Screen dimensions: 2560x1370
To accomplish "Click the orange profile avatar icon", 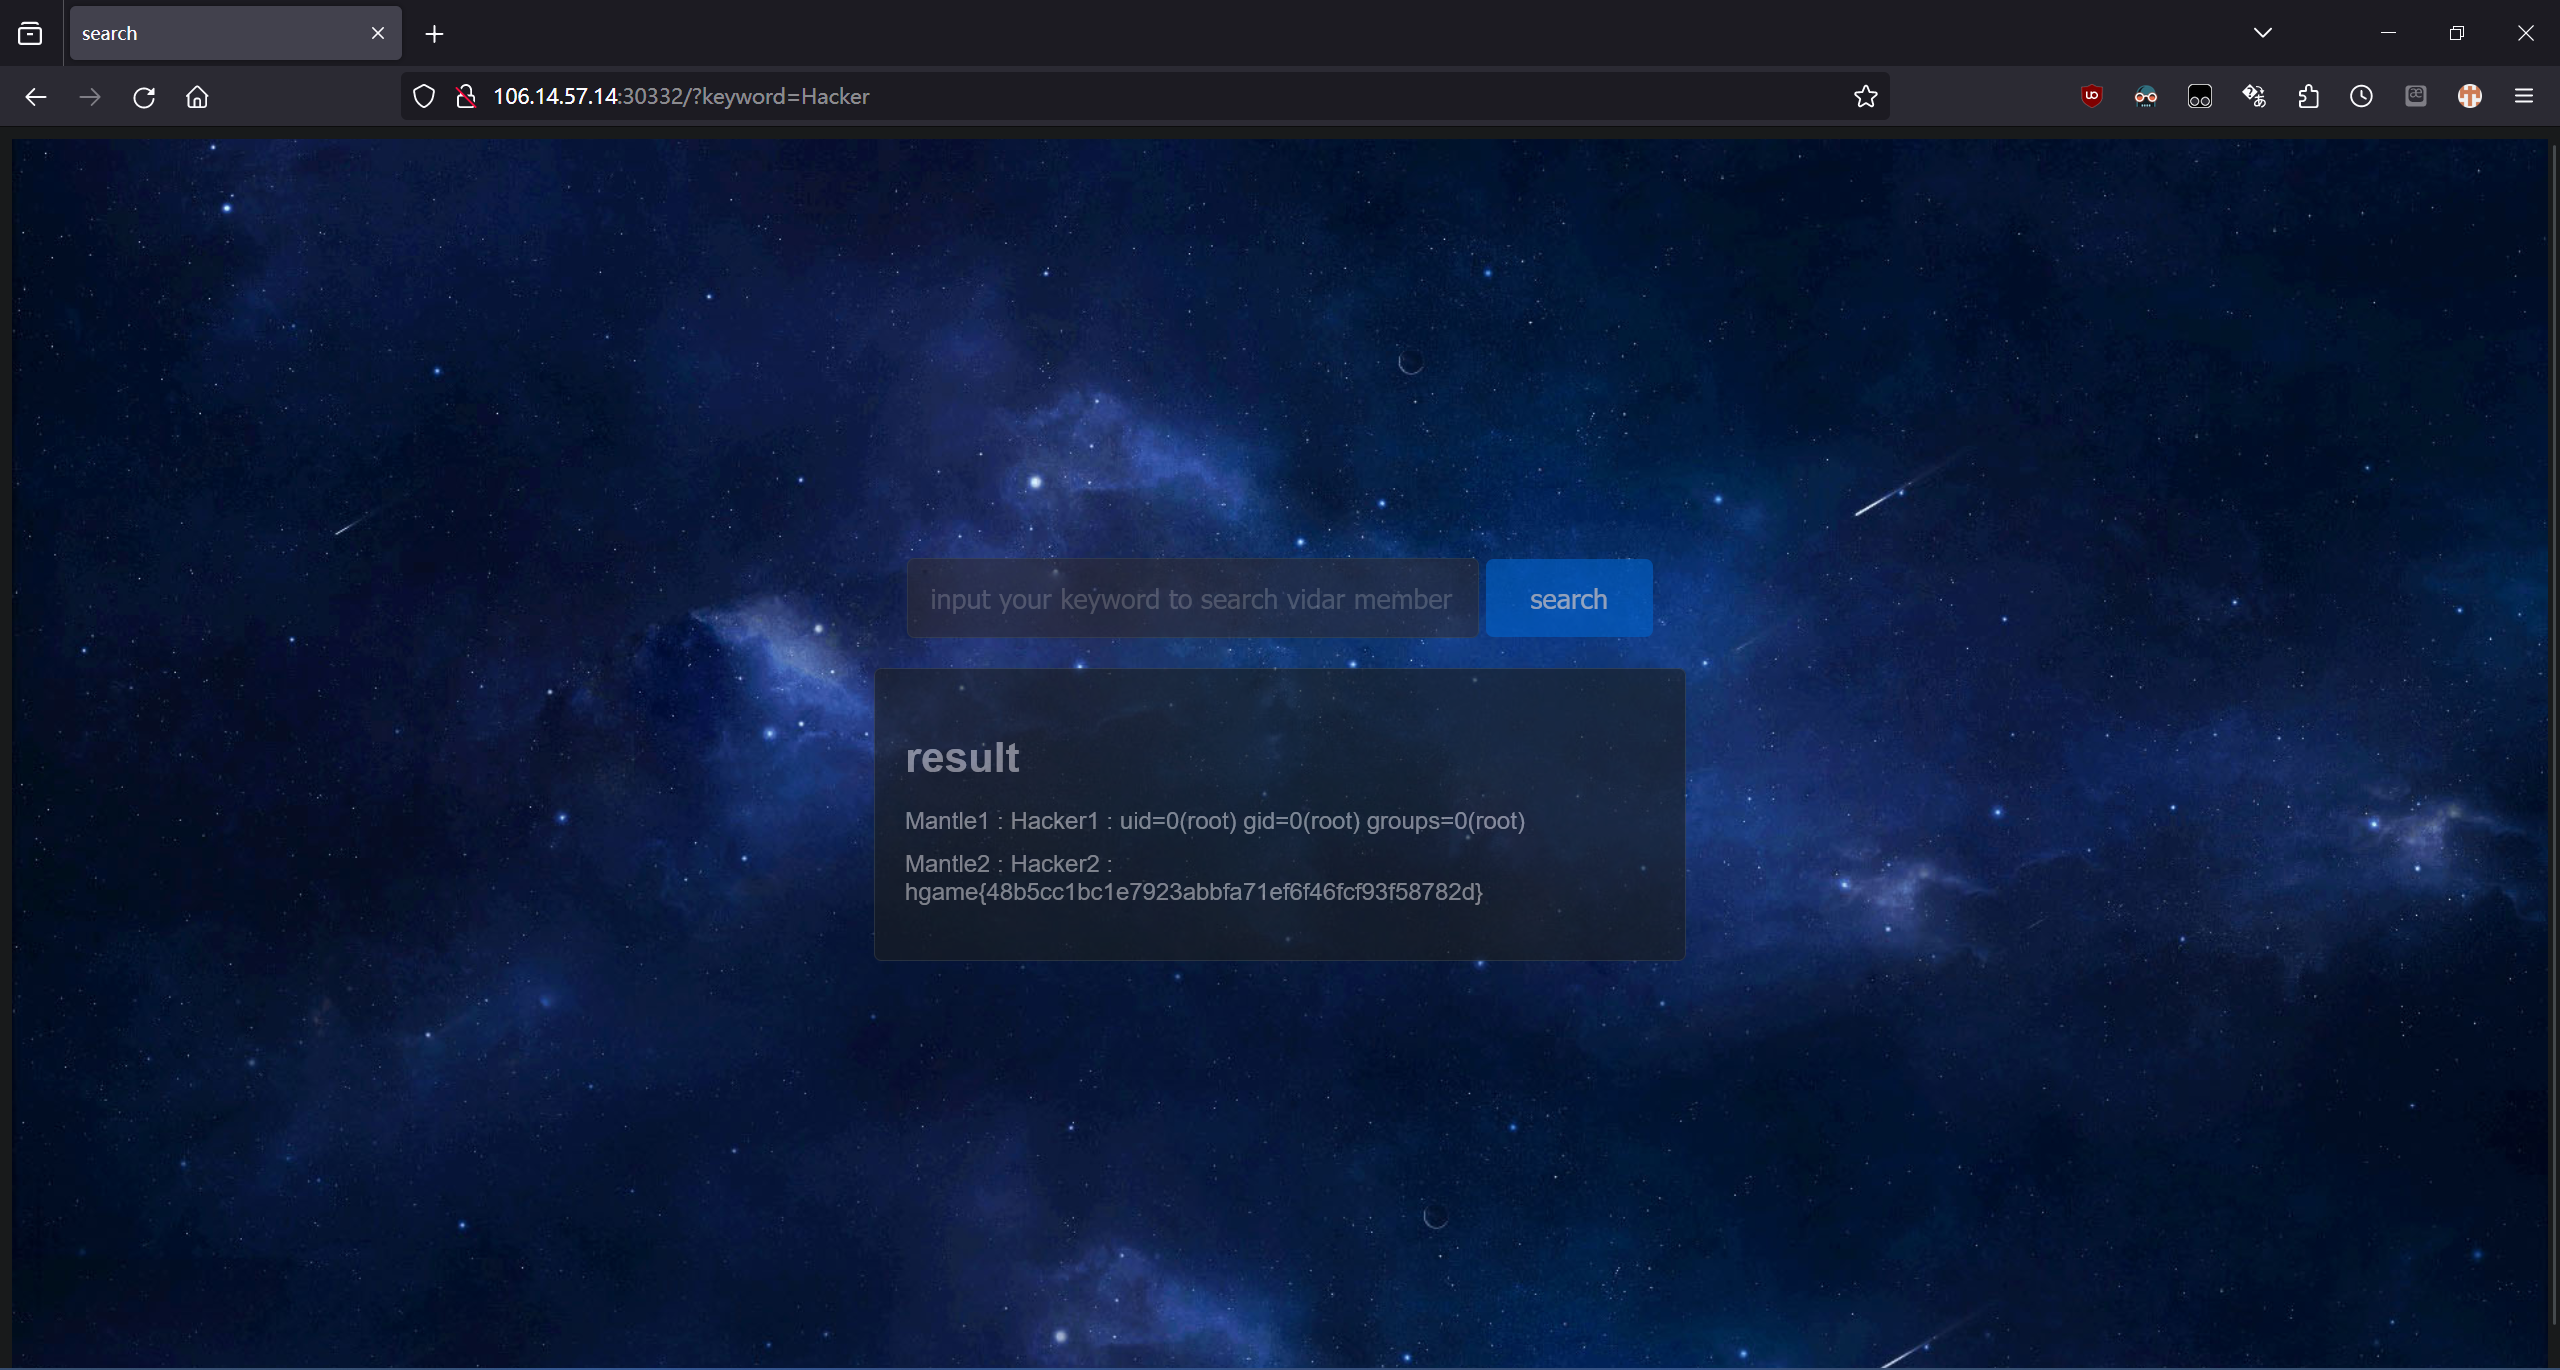I will click(x=2469, y=96).
